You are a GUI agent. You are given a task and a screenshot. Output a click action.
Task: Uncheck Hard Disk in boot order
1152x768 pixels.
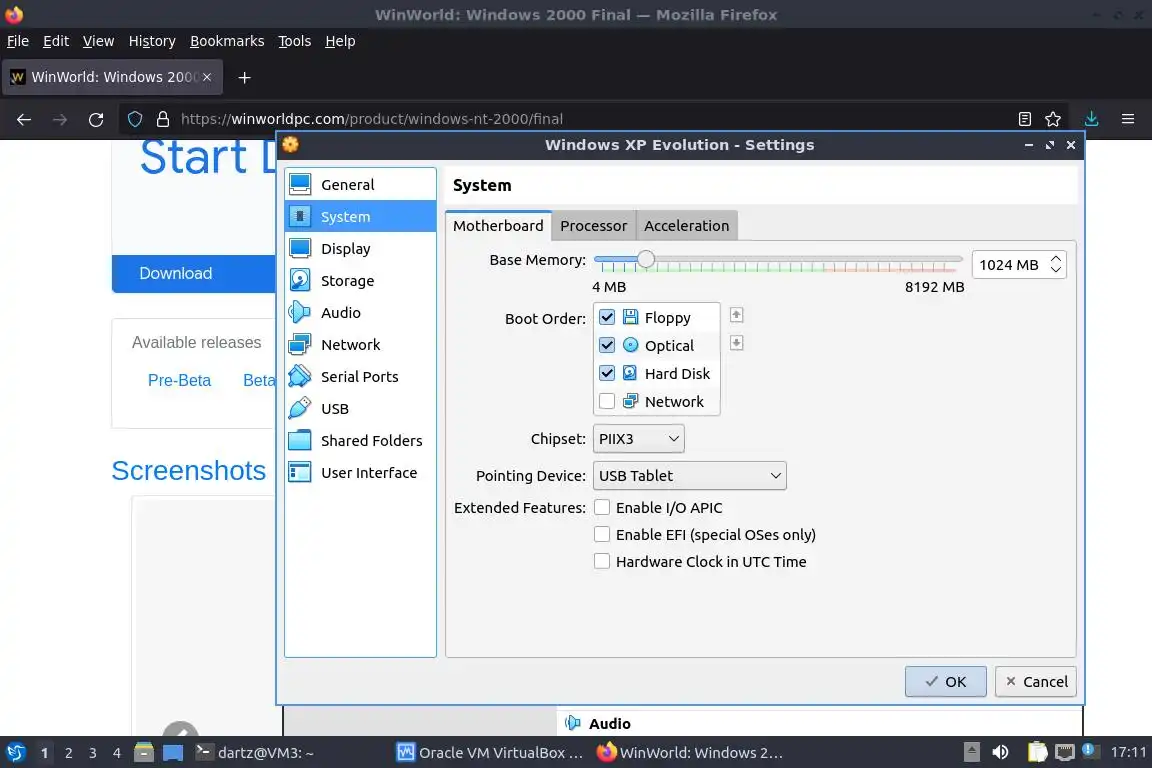coord(607,373)
